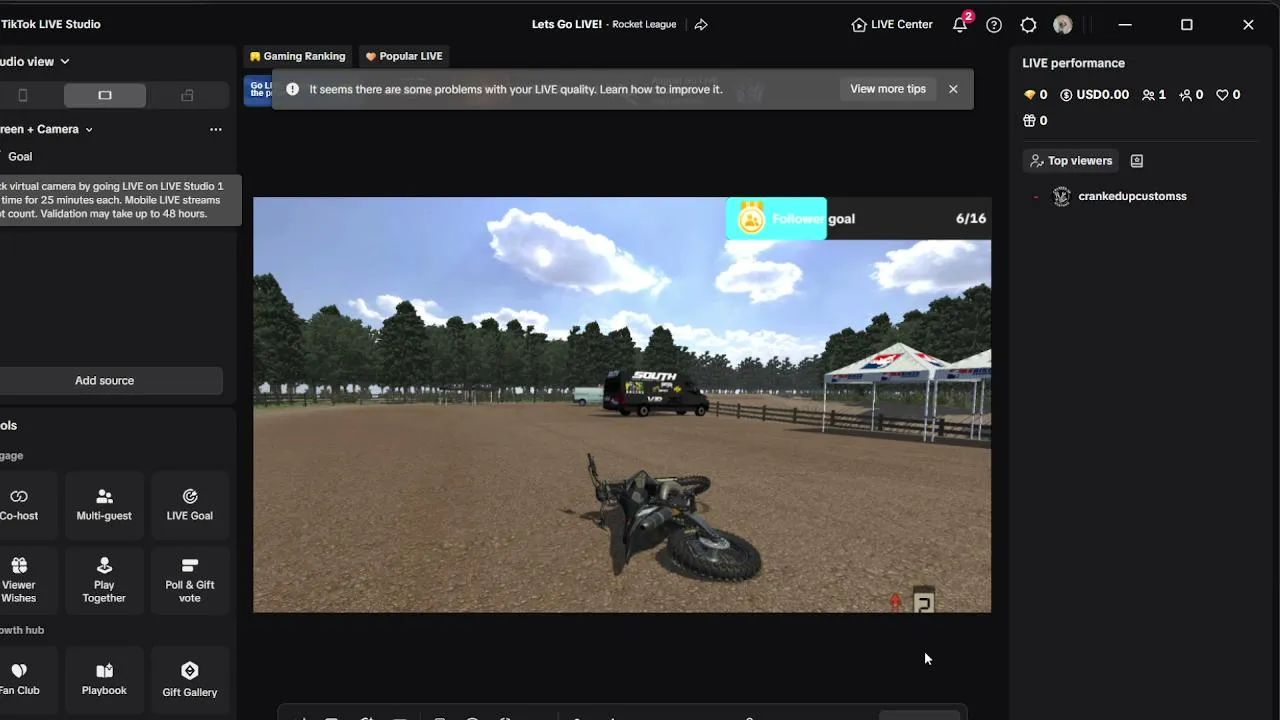The width and height of the screenshot is (1280, 720).
Task: Click the viewers count stat
Action: point(1154,95)
